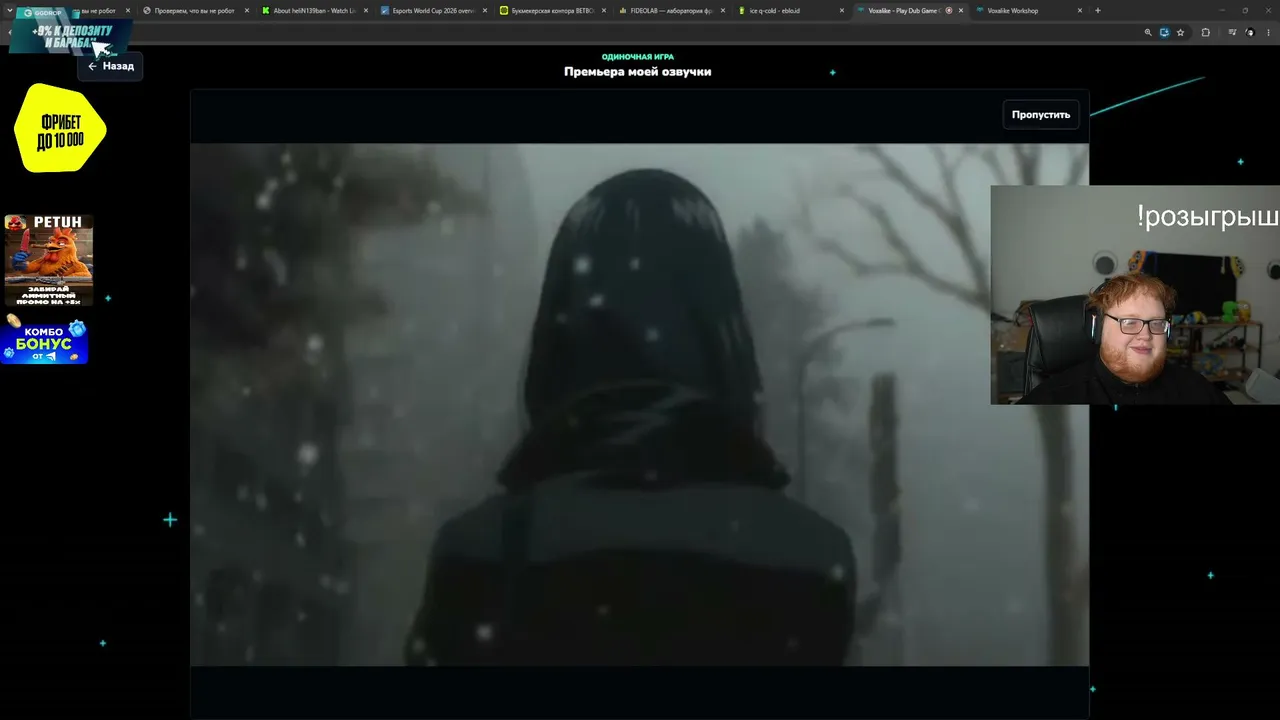
Task: Open the browser zoom magnifier icon
Action: pyautogui.click(x=1147, y=32)
